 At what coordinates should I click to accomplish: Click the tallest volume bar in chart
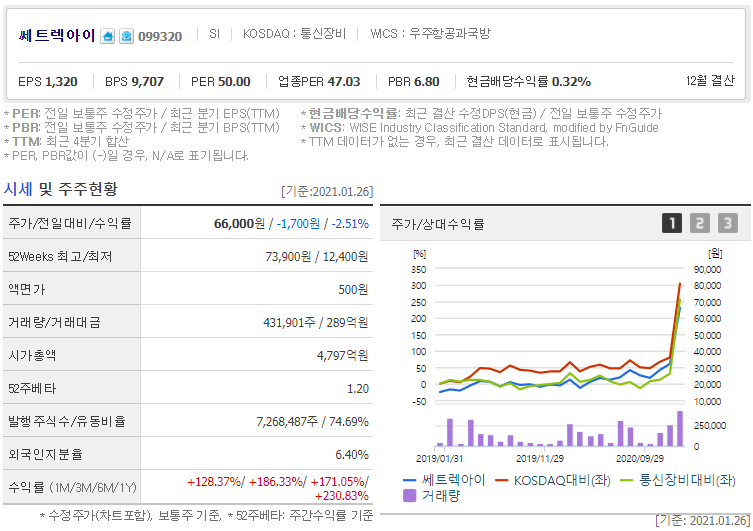(x=680, y=429)
